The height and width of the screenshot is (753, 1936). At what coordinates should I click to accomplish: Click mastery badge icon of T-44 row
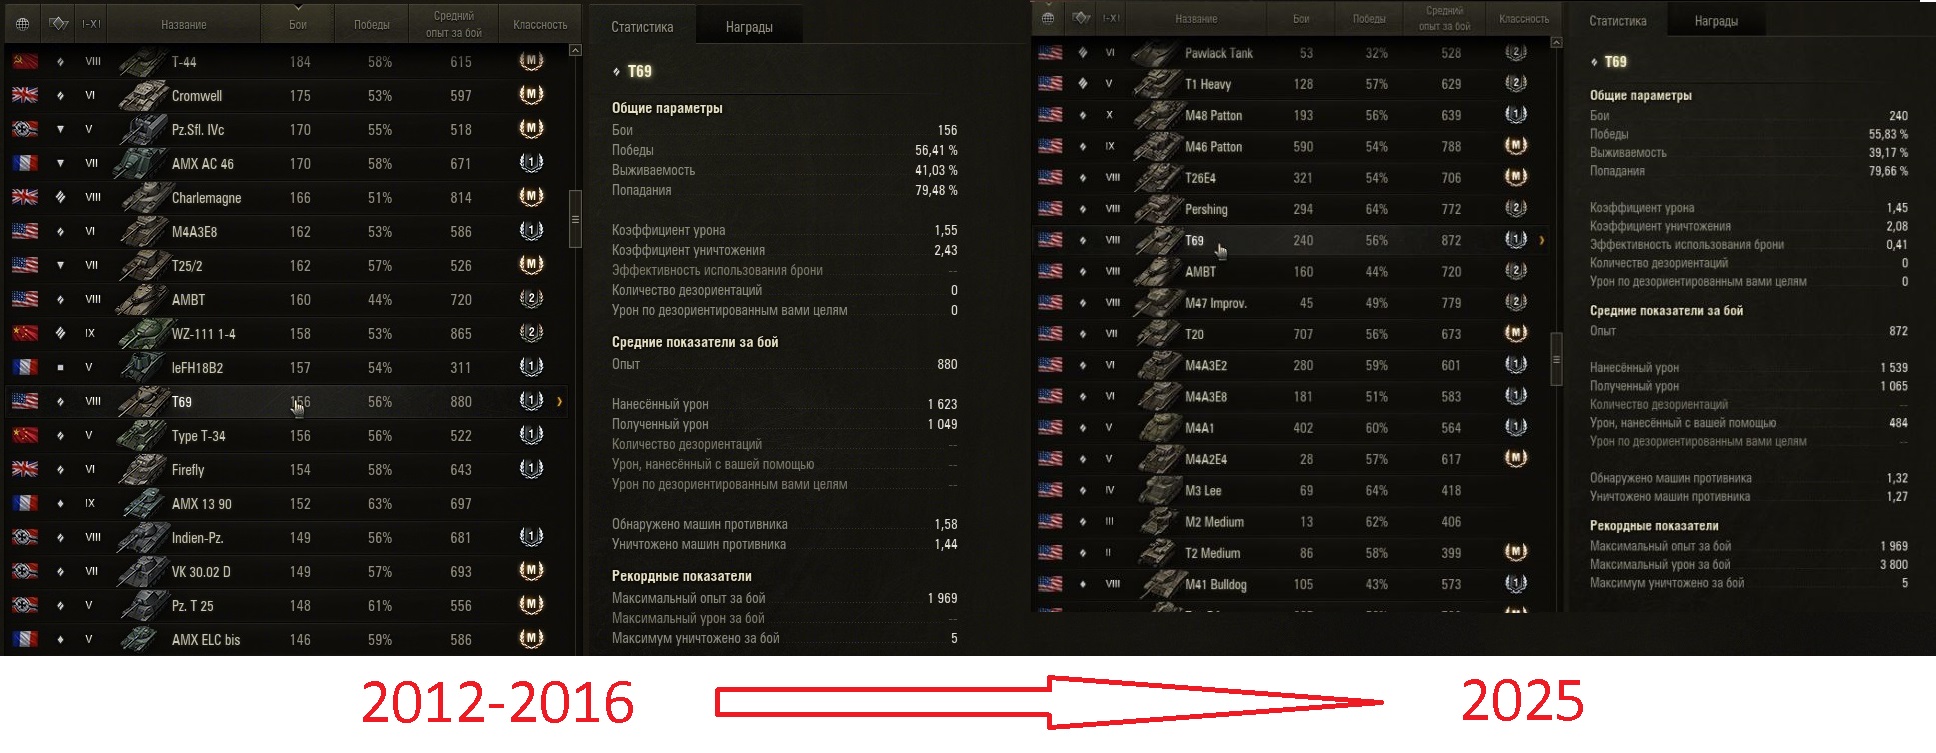pyautogui.click(x=531, y=61)
